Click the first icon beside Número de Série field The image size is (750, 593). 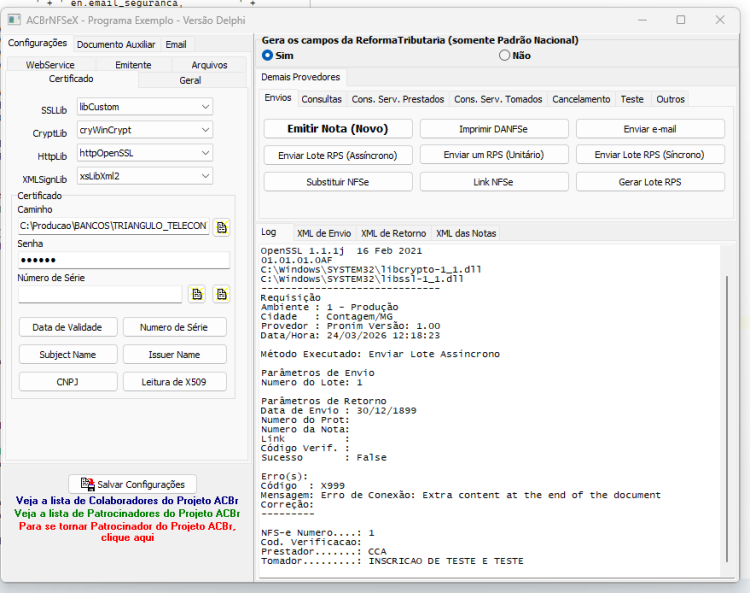point(197,294)
